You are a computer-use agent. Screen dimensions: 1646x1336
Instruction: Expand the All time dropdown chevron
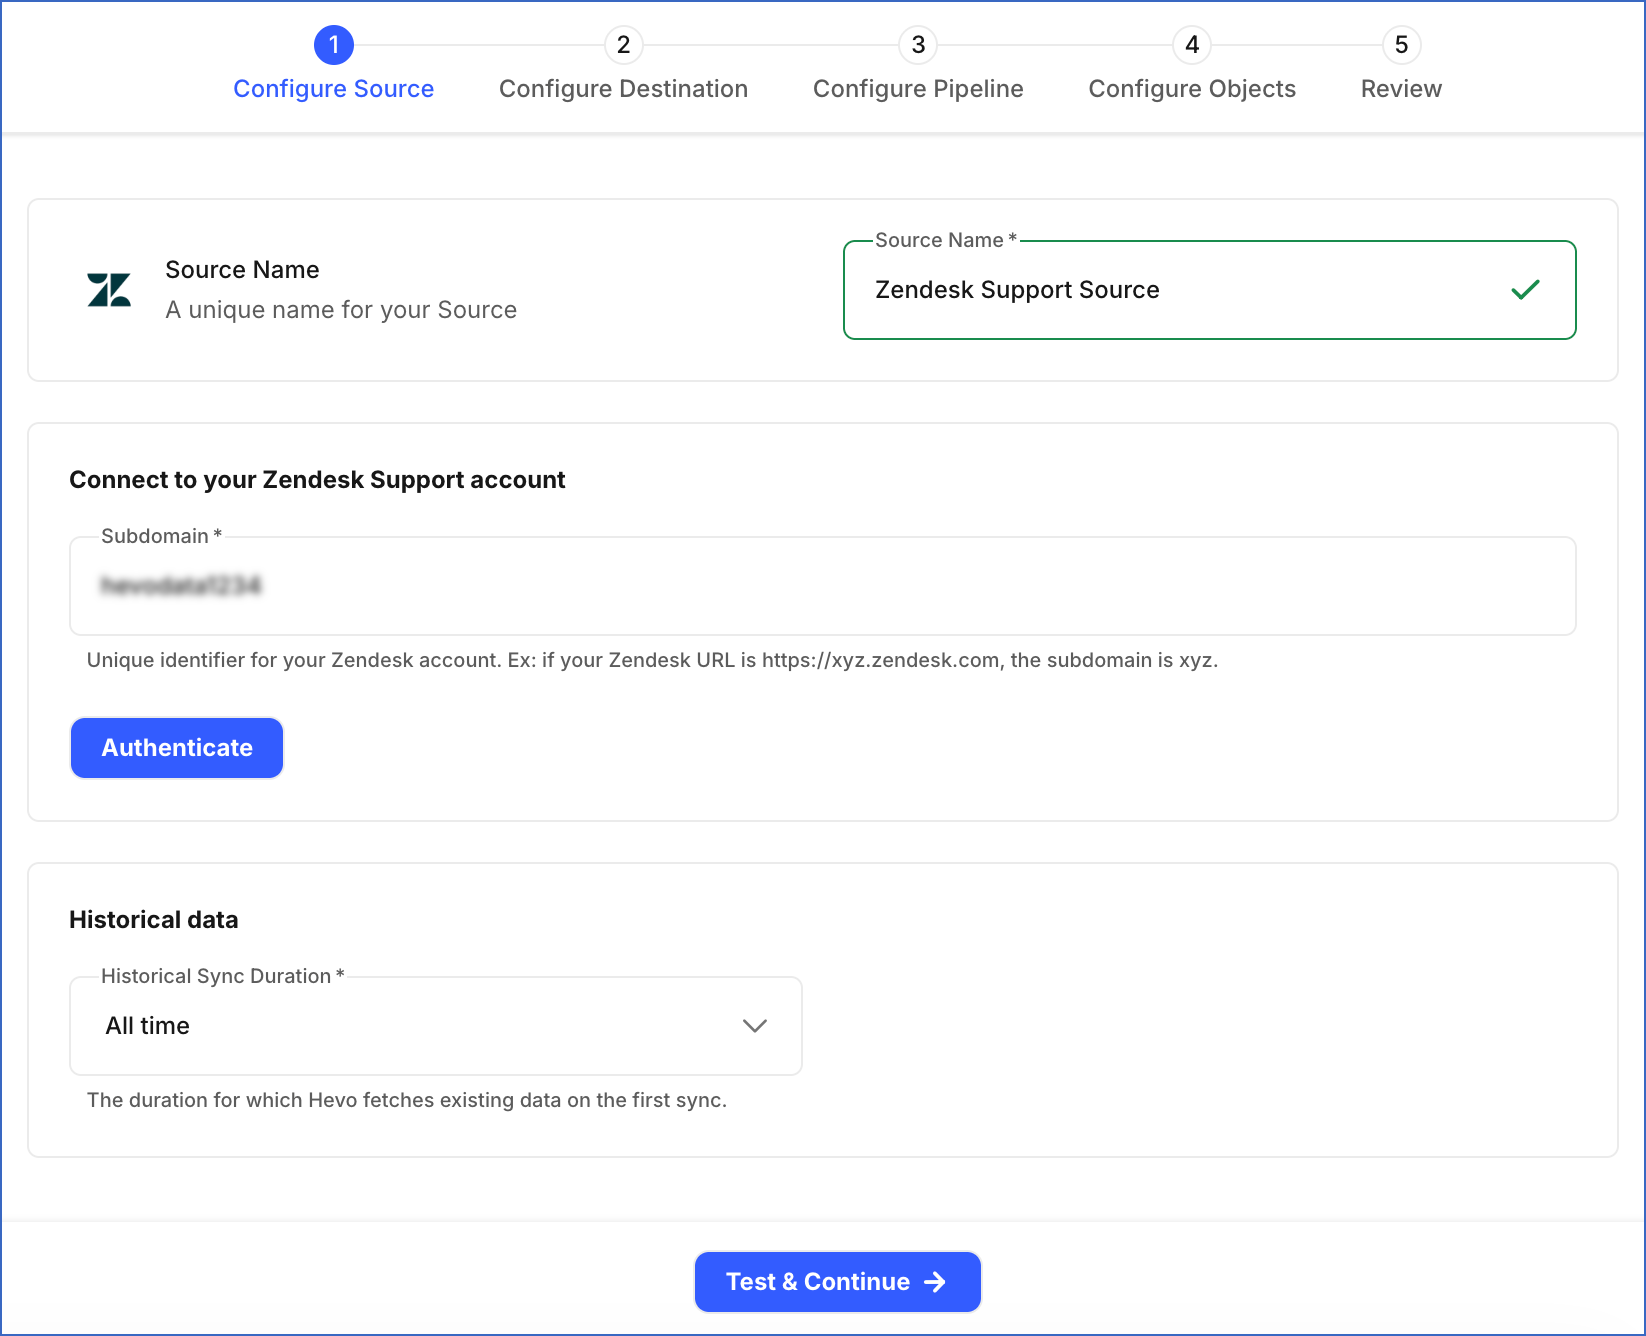[755, 1026]
